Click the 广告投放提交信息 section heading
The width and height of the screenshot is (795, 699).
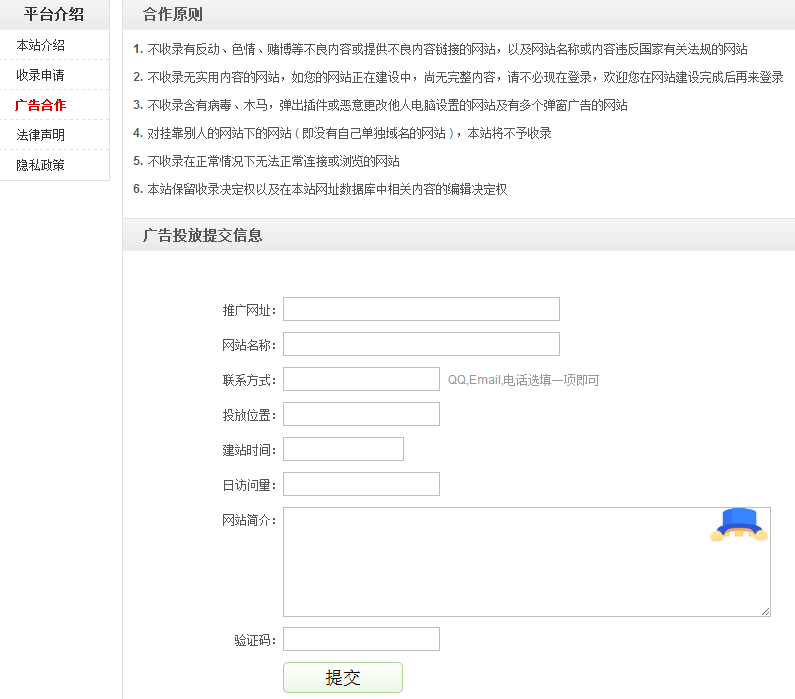203,235
